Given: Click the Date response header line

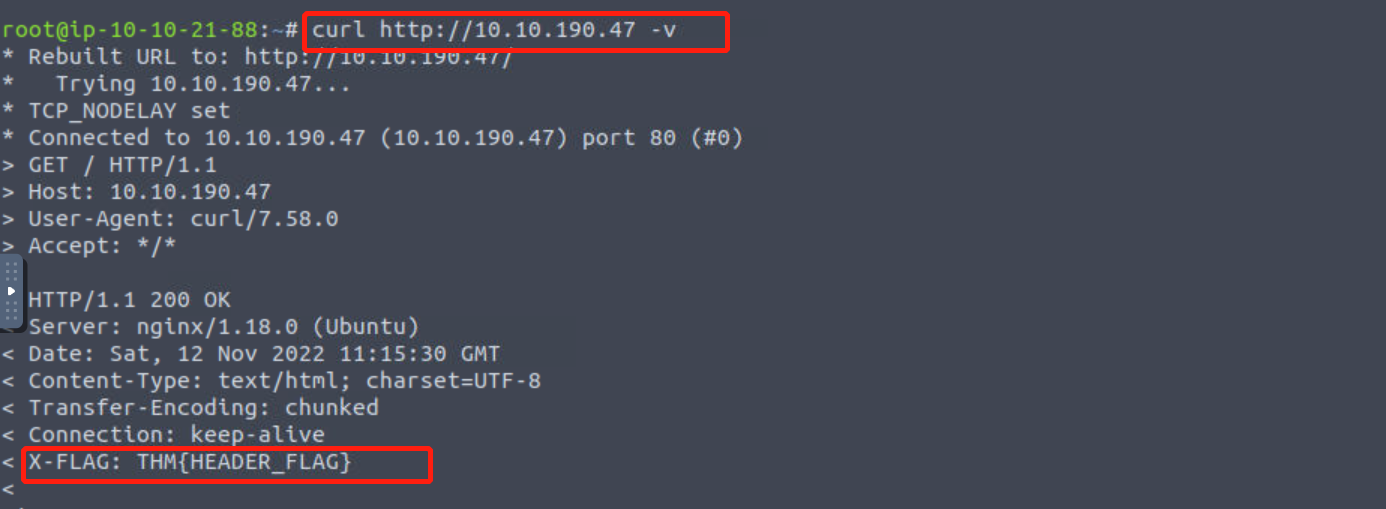Looking at the screenshot, I should tap(264, 354).
